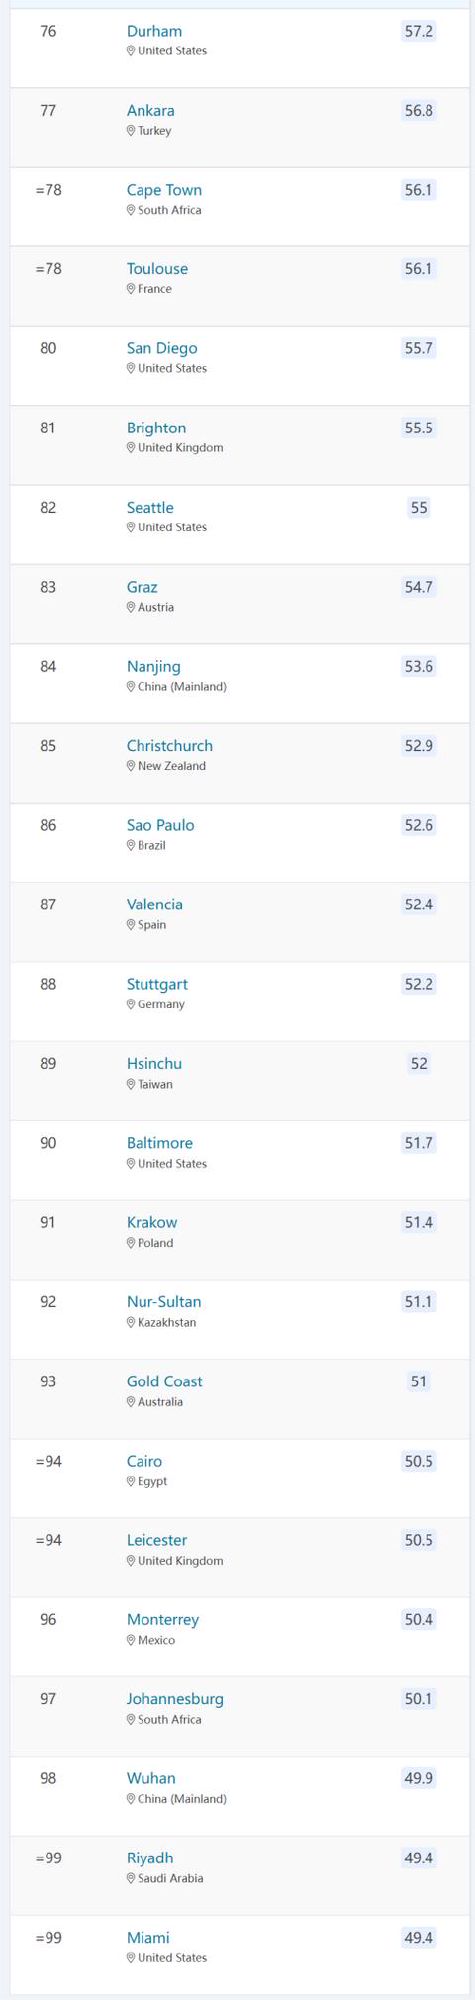Click the rank number 96 for Monterrey

(x=48, y=1620)
